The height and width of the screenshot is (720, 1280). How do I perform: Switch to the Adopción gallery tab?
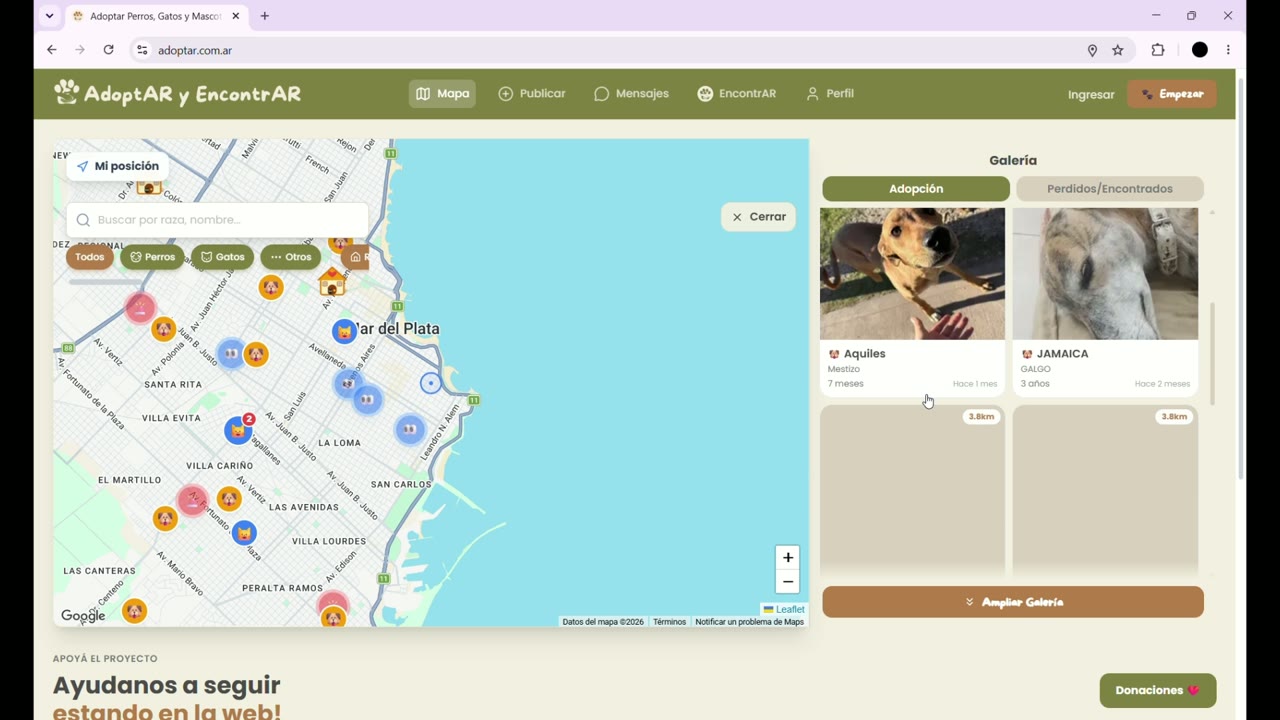(916, 189)
